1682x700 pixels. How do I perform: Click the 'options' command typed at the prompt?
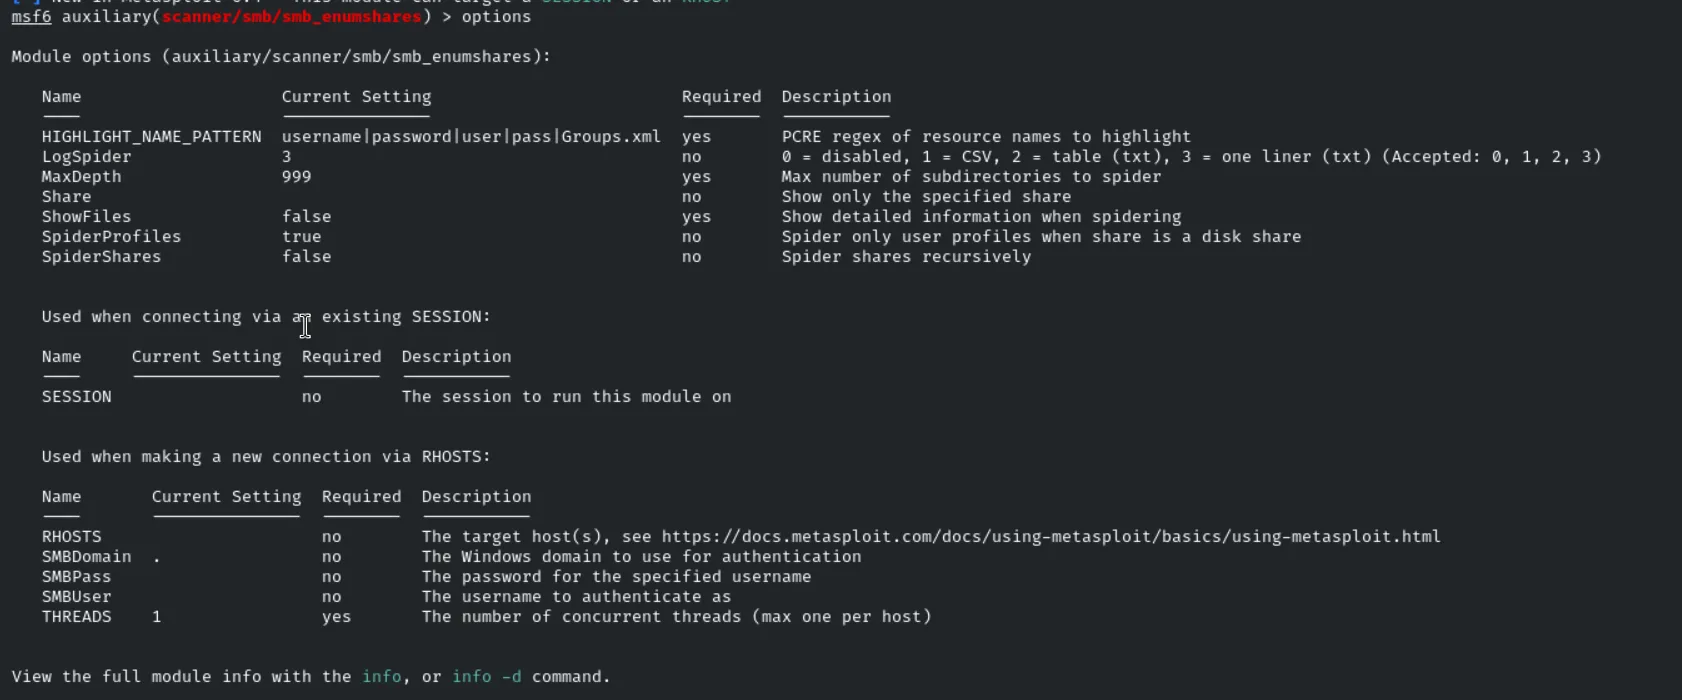pos(496,17)
